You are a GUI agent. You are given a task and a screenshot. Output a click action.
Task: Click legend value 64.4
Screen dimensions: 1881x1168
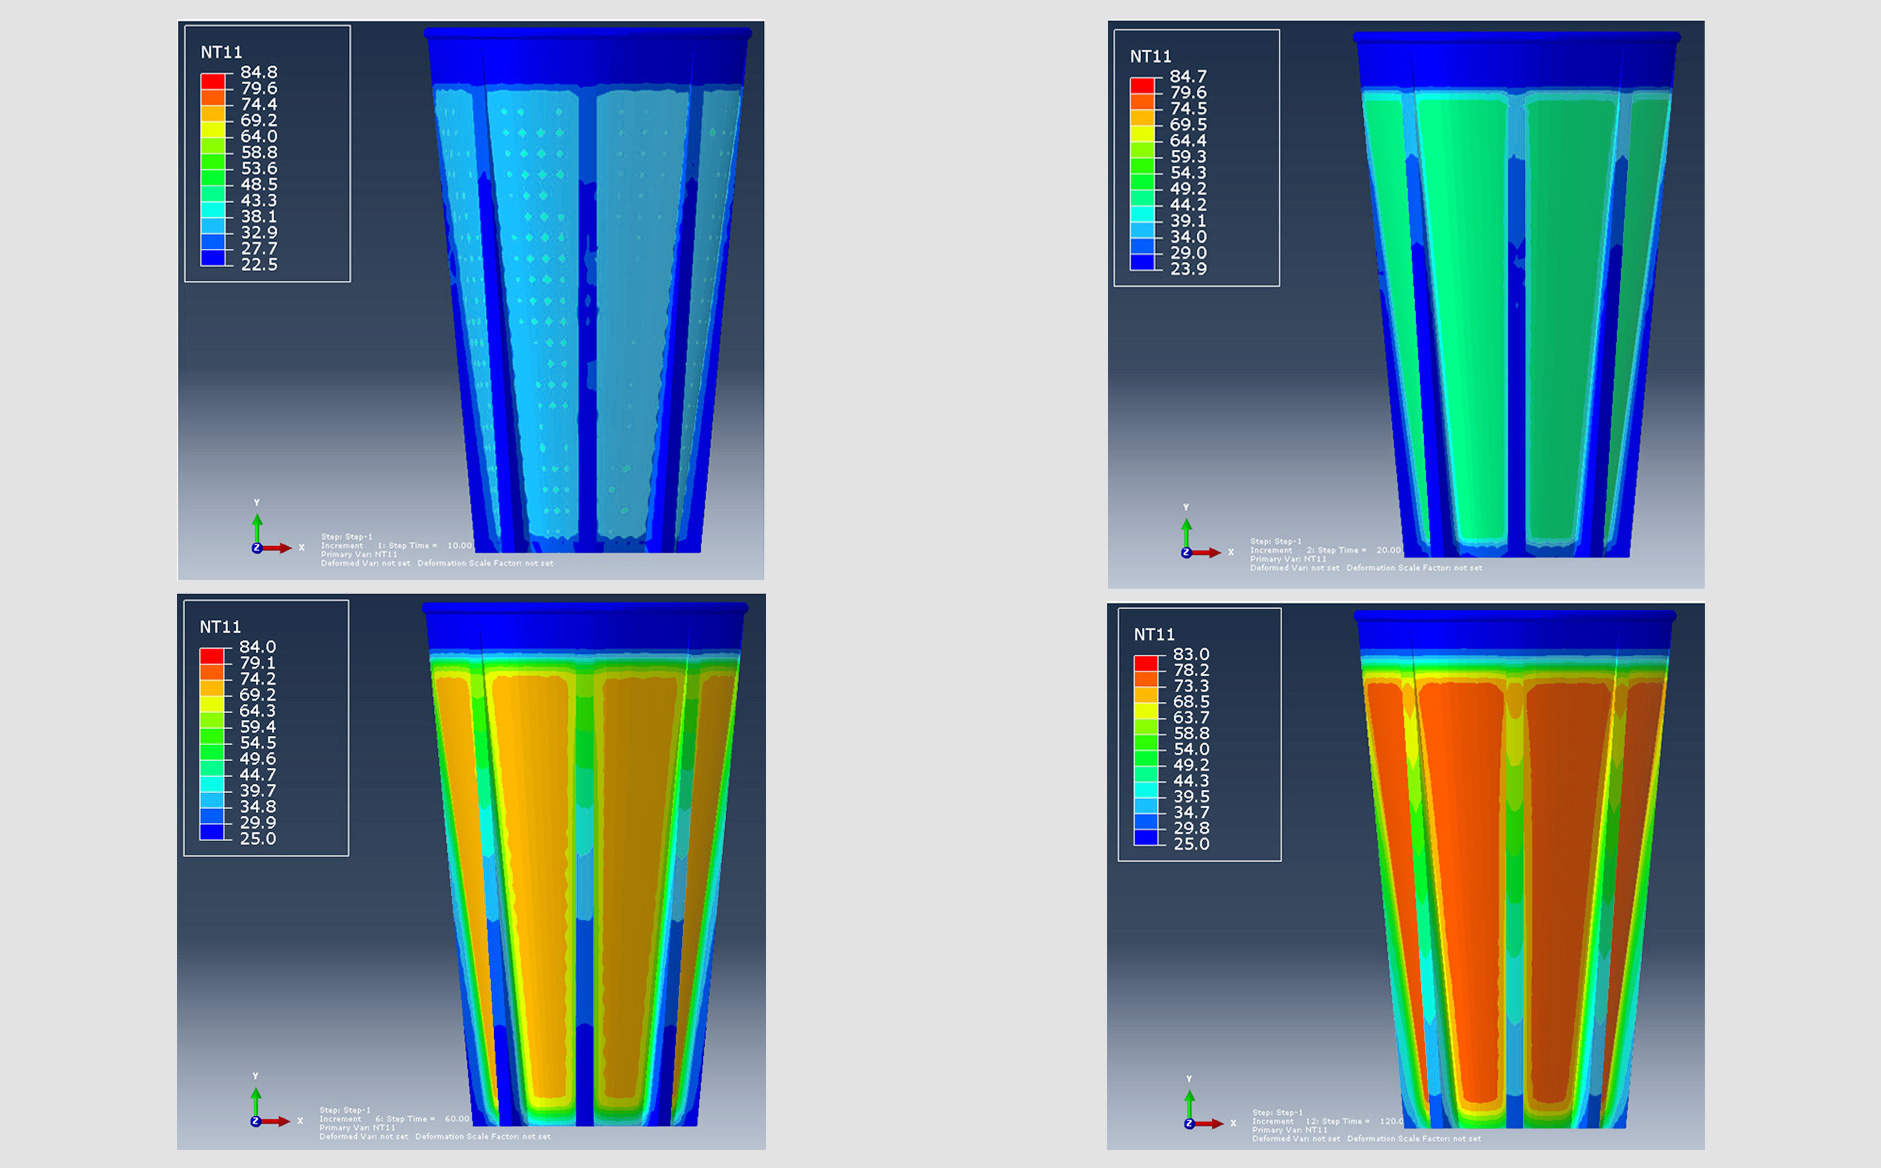(1189, 140)
